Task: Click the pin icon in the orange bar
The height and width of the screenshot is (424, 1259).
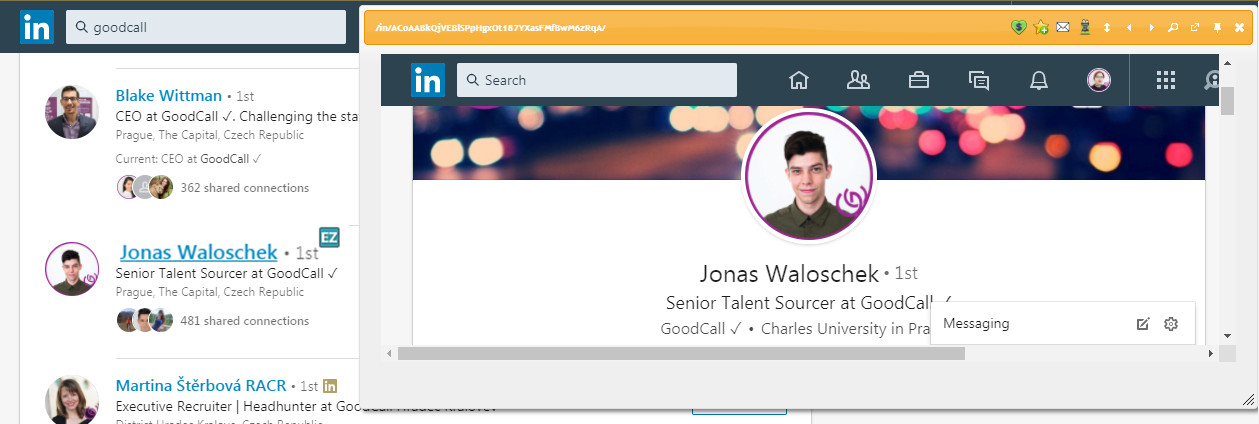Action: pos(1217,27)
